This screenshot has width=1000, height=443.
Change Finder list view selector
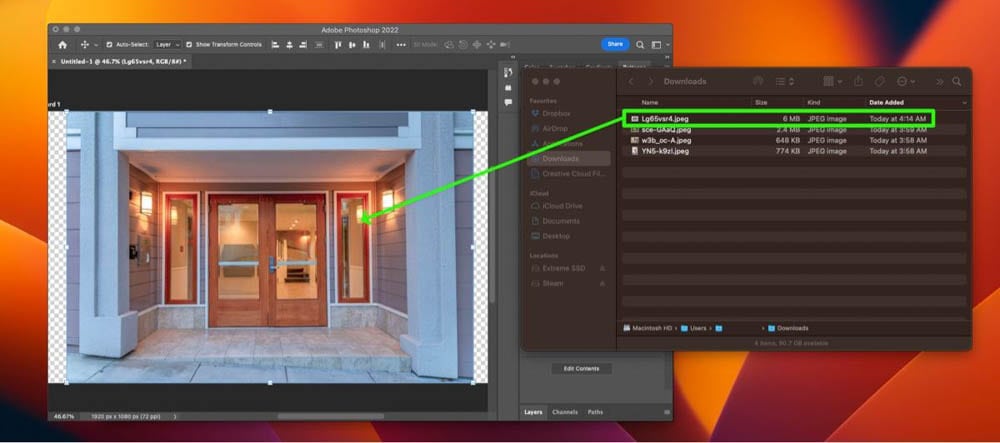point(784,82)
